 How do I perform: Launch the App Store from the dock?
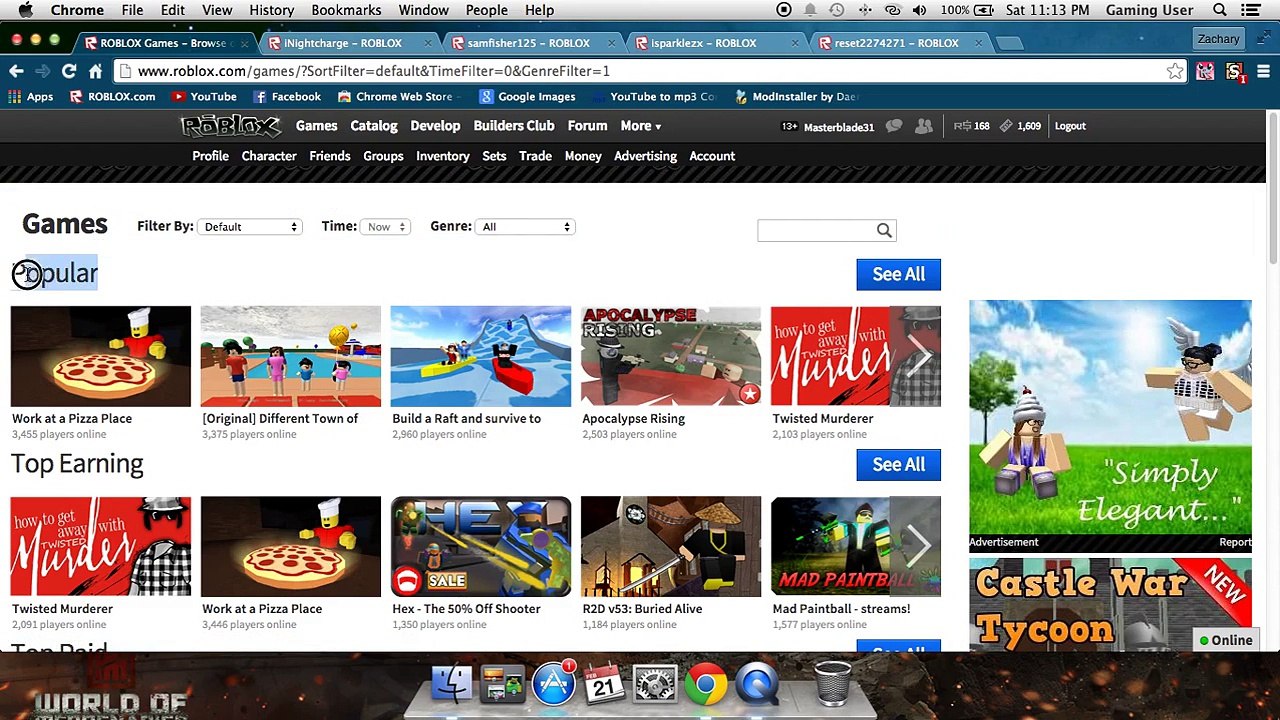point(553,685)
